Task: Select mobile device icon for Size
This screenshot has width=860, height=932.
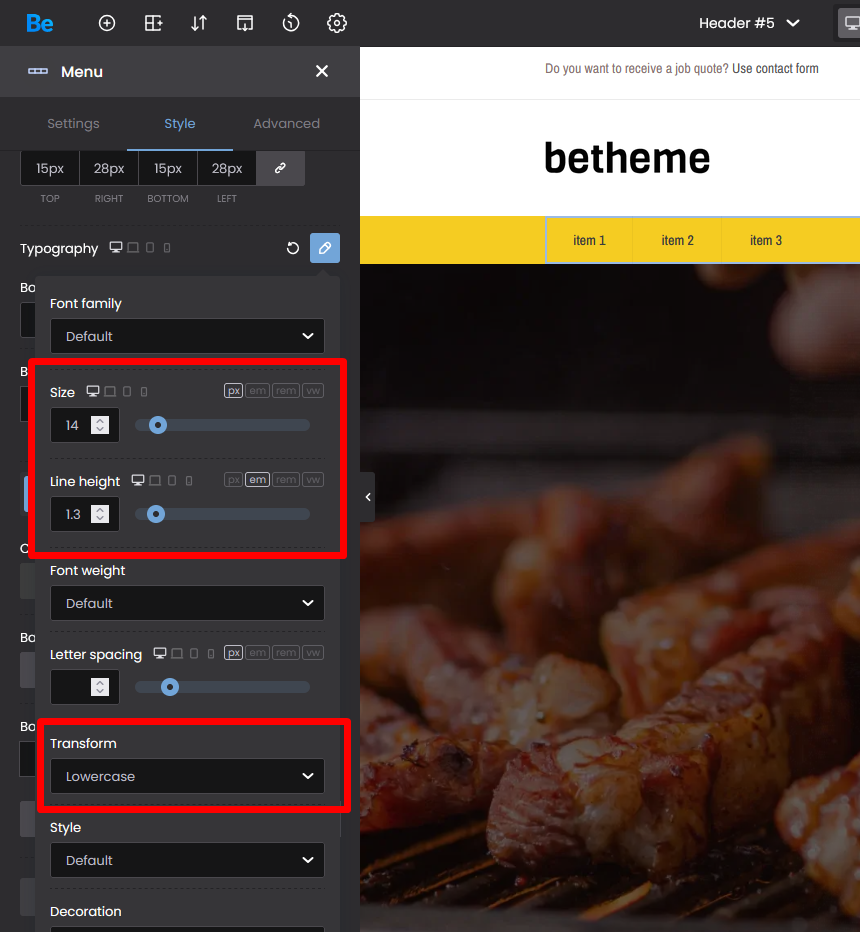Action: pyautogui.click(x=144, y=391)
